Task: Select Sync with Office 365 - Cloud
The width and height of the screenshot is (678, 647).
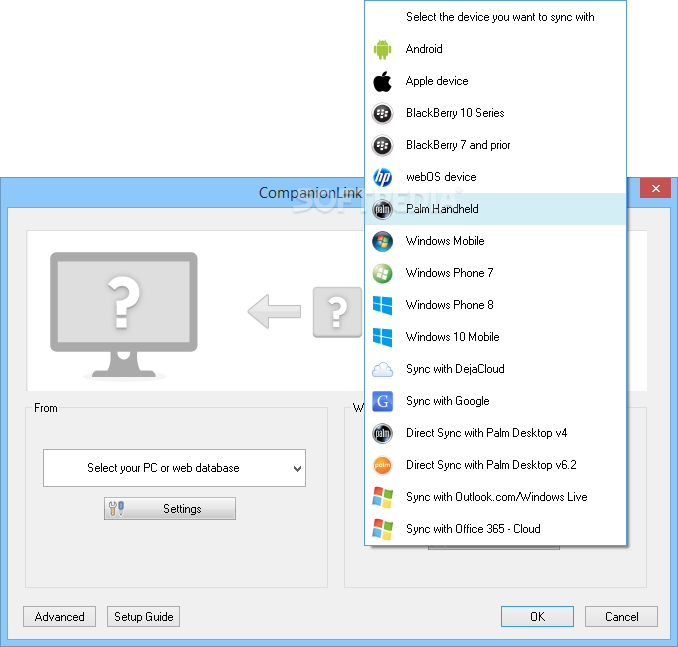Action: point(496,529)
